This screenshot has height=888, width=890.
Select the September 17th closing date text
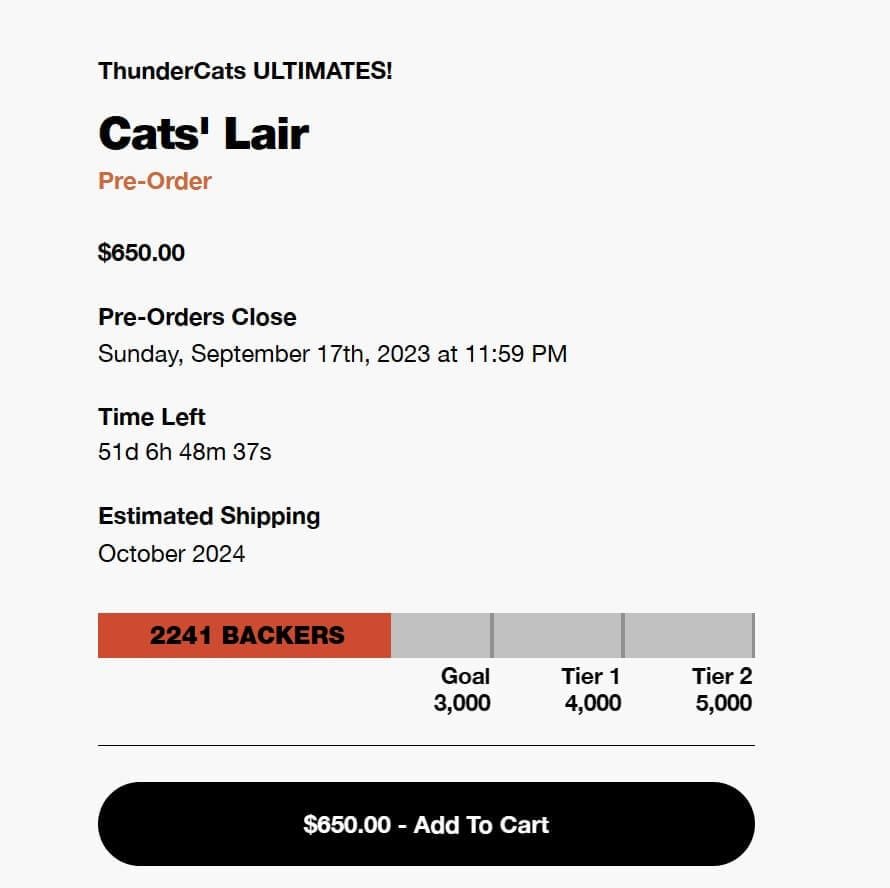pyautogui.click(x=332, y=353)
